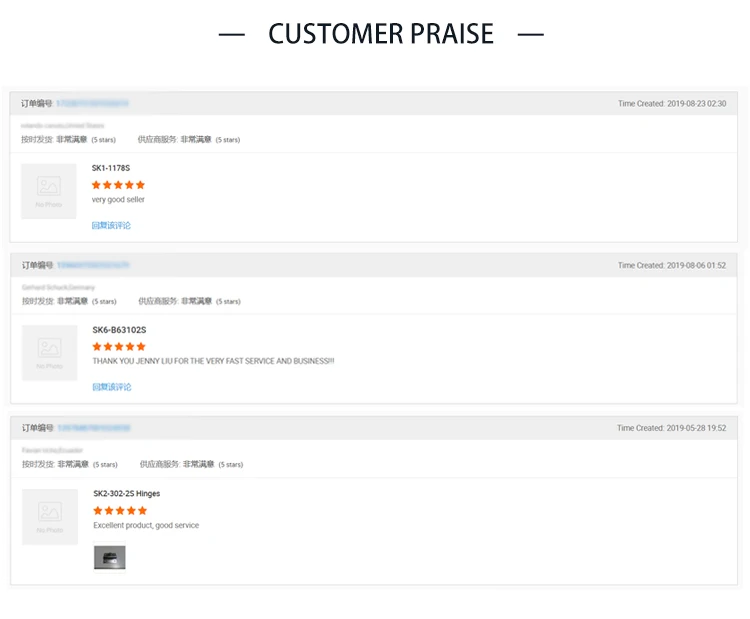Open the reply link under "very good seller"
Viewport: 750px width, 619px height.
(x=111, y=226)
